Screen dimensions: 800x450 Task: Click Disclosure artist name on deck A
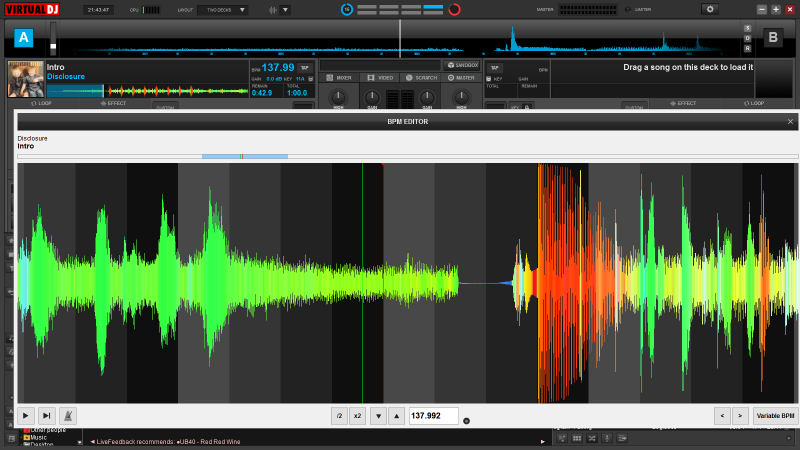tap(66, 77)
